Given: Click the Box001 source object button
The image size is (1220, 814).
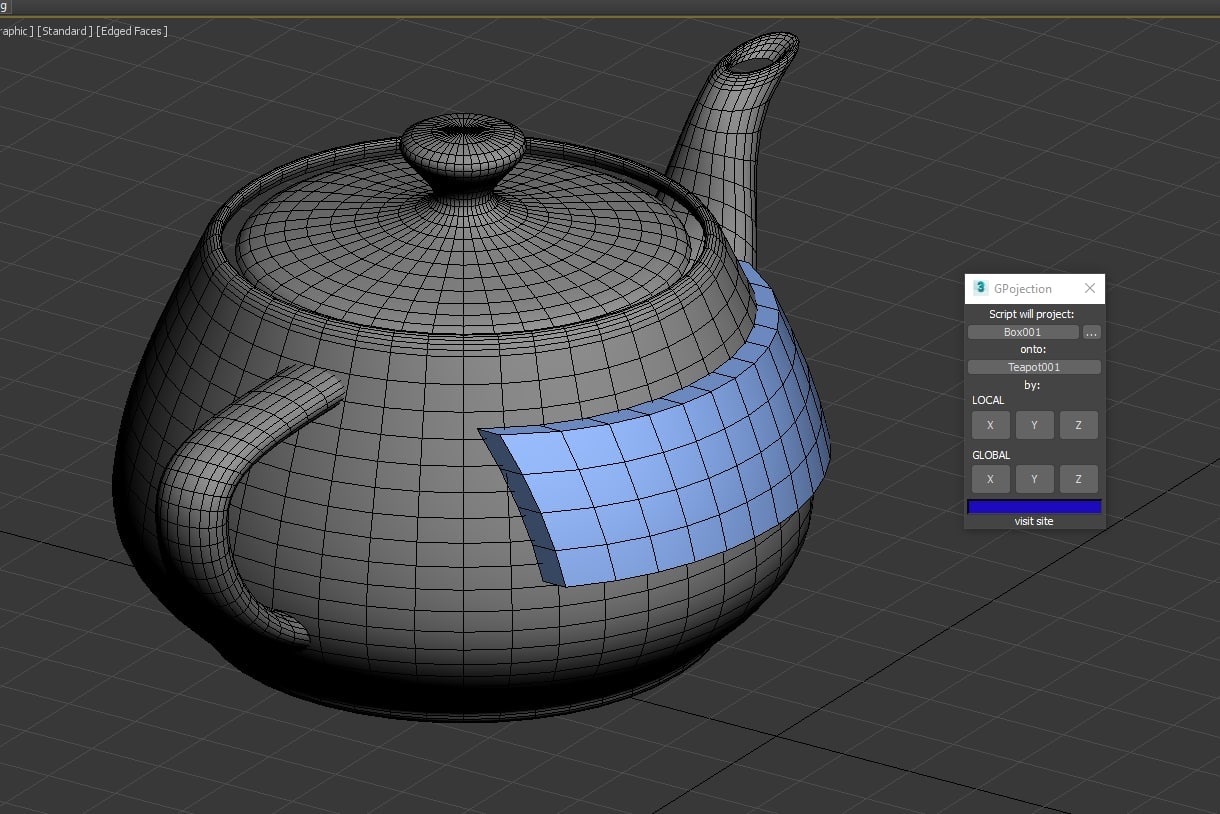Looking at the screenshot, I should coord(1023,332).
